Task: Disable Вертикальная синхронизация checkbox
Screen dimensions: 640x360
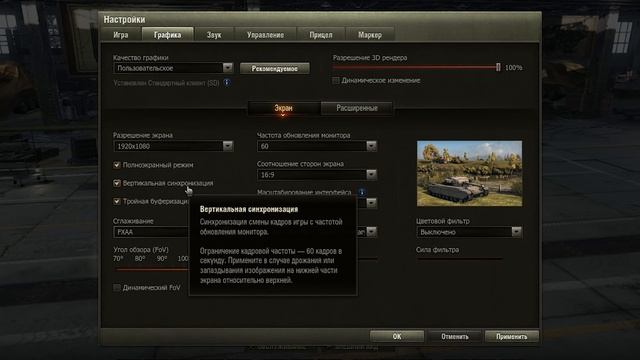Action: click(x=117, y=183)
